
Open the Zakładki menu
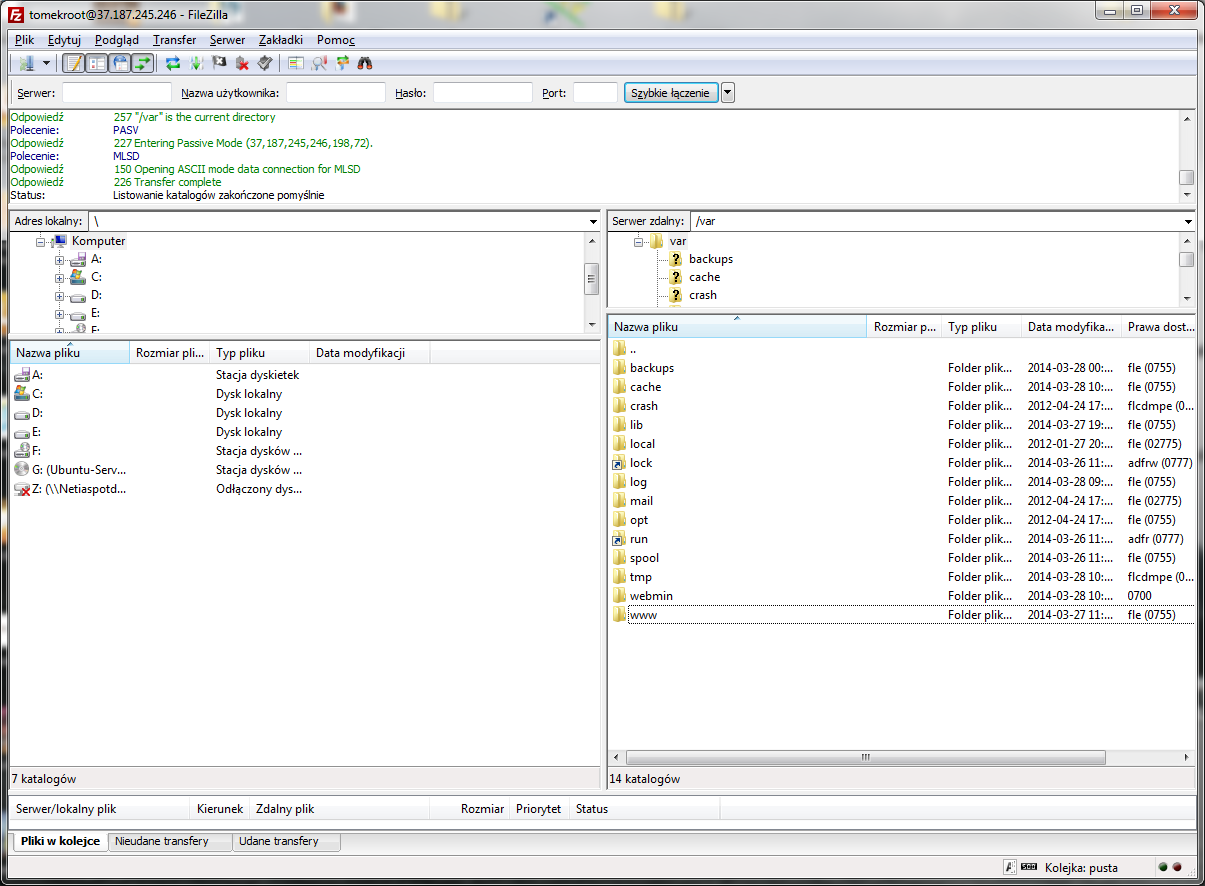[x=281, y=40]
